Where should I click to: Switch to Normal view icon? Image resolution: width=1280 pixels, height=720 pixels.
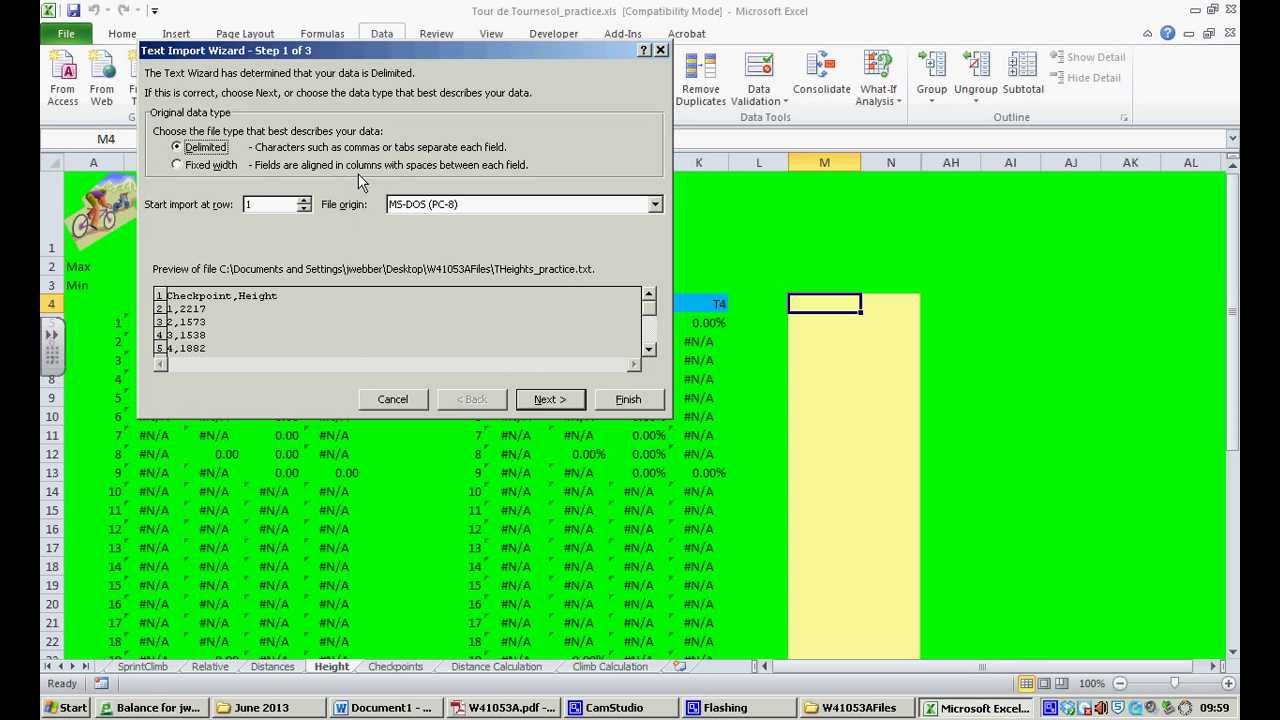click(1027, 684)
